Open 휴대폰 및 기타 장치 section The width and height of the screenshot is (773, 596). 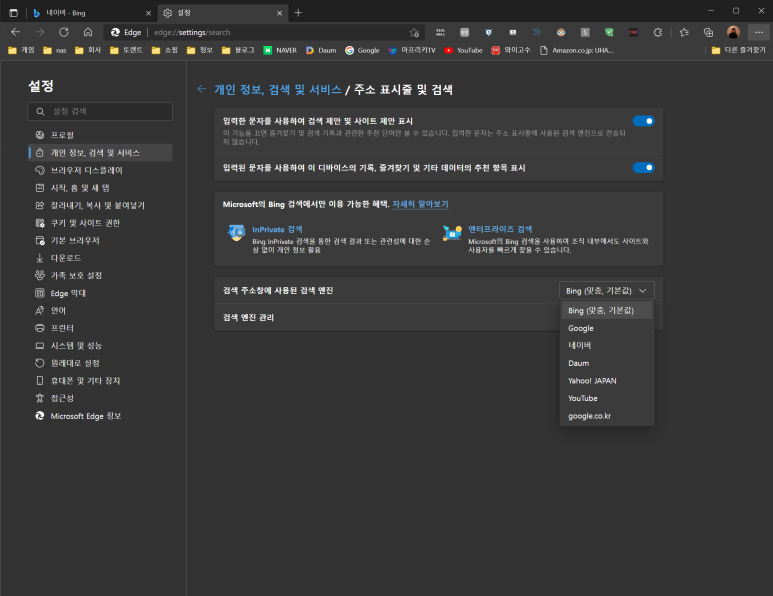(100, 381)
